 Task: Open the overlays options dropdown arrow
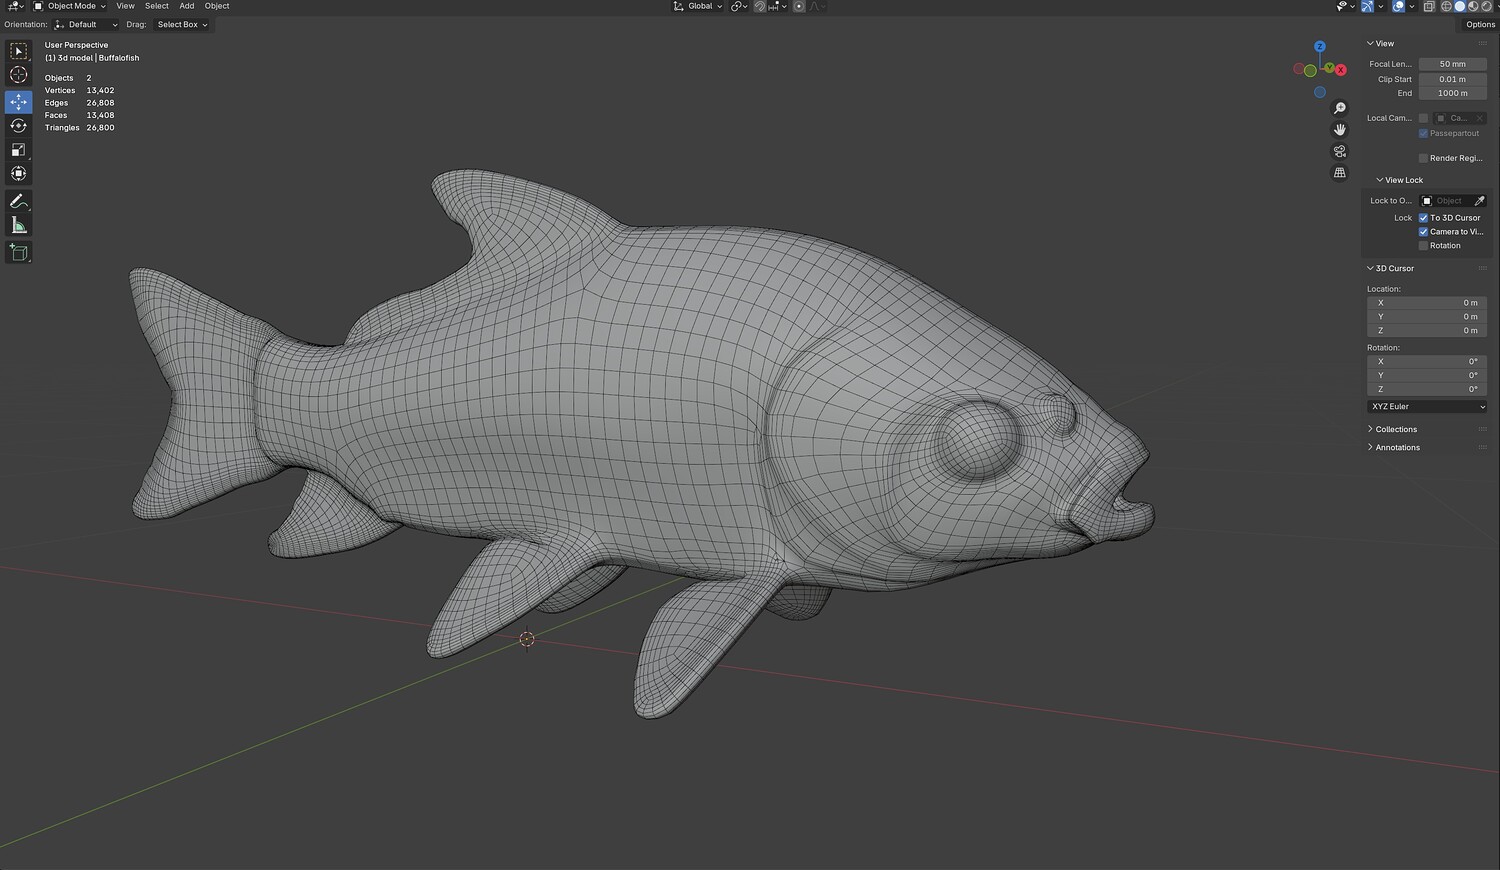1411,6
